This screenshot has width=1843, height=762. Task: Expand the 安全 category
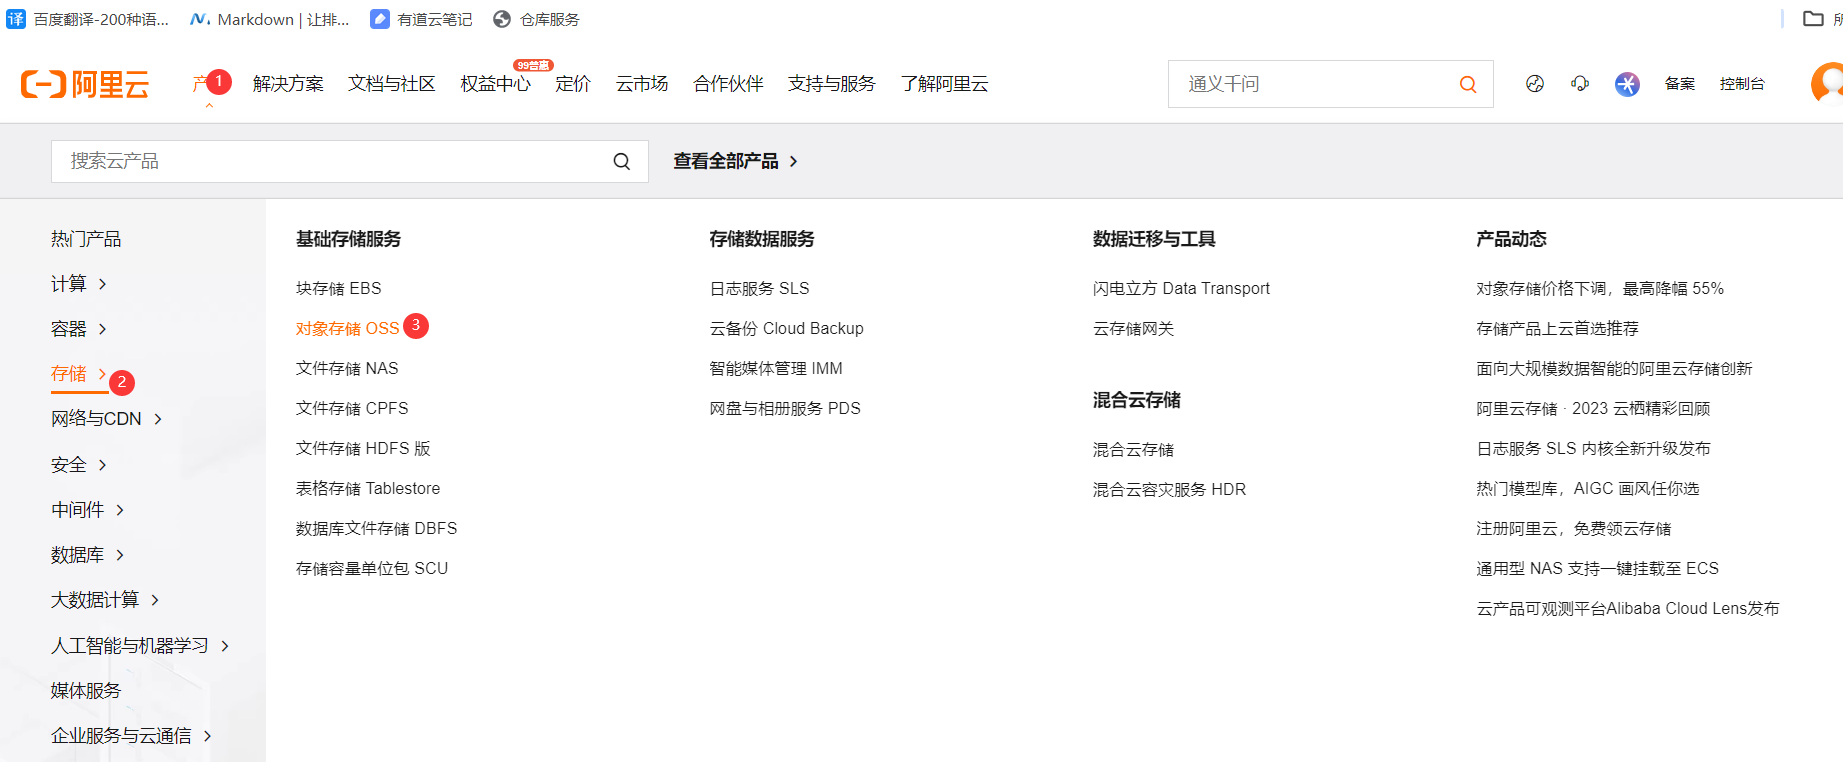pyautogui.click(x=79, y=465)
